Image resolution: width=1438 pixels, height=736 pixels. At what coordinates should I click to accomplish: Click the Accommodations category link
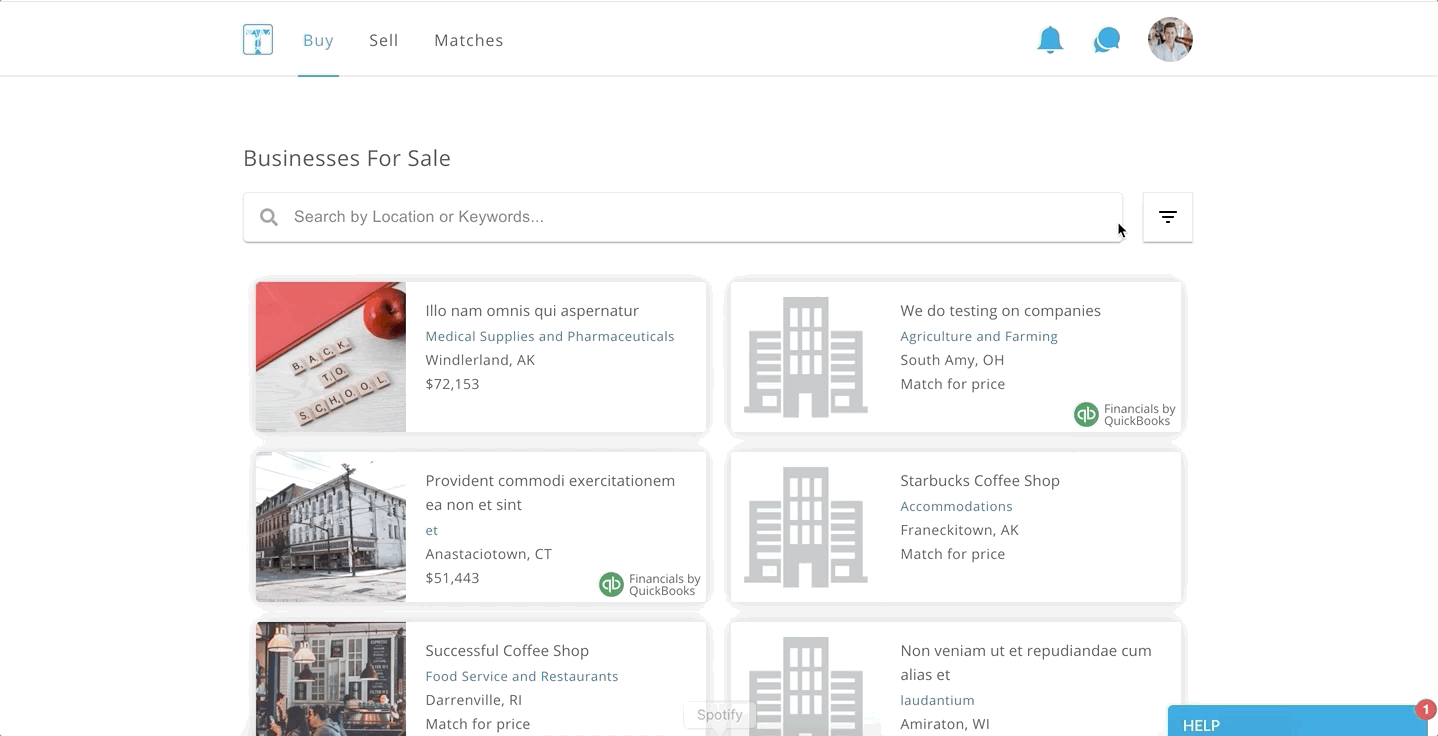click(956, 507)
